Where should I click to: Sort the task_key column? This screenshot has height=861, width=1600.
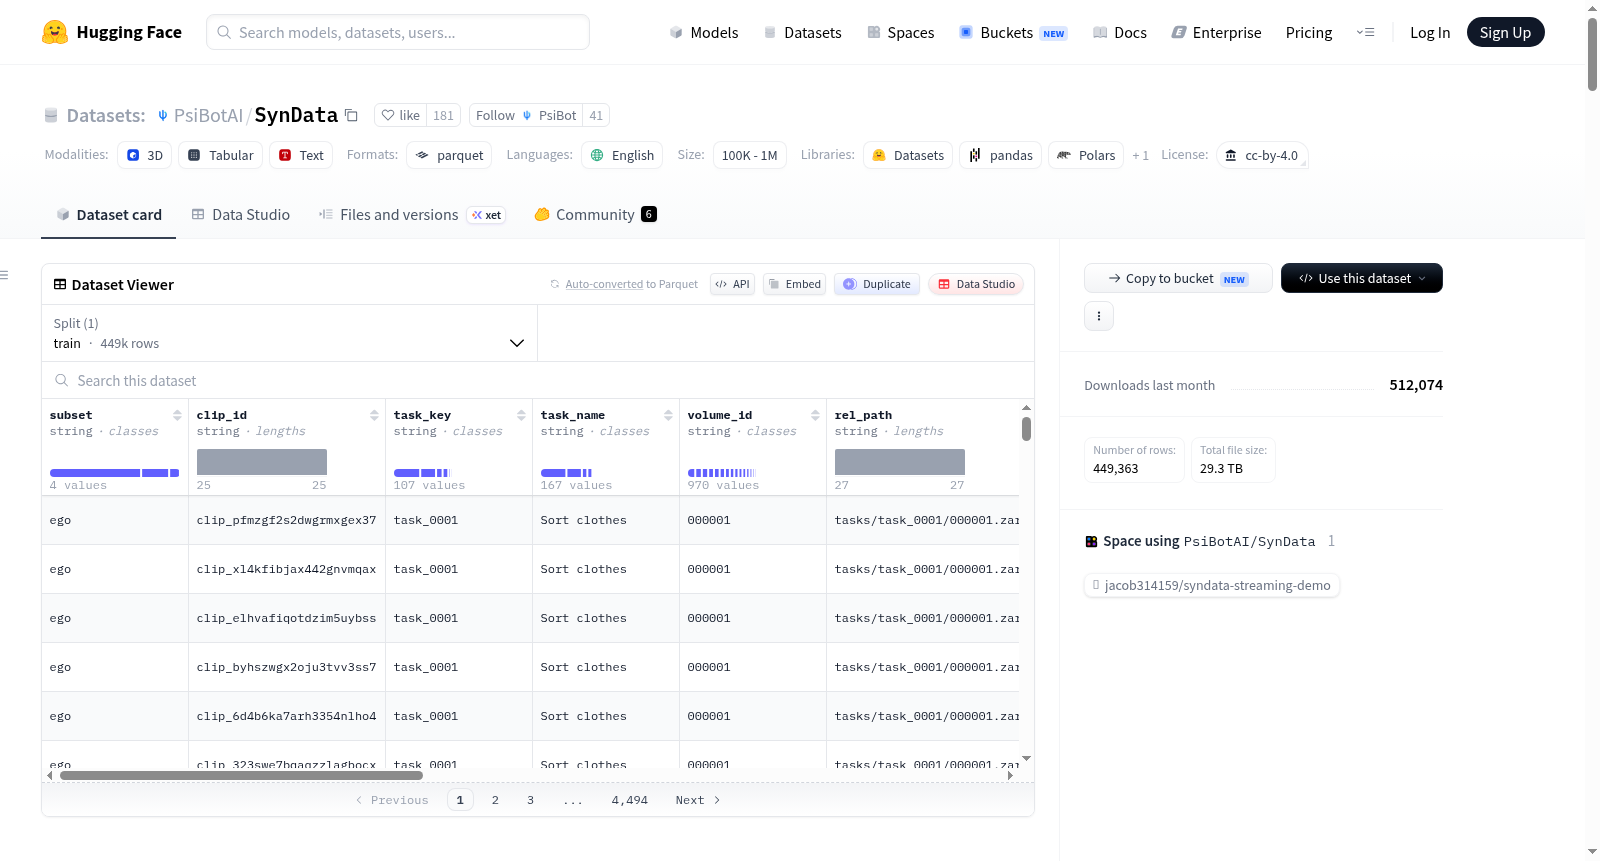pos(521,415)
